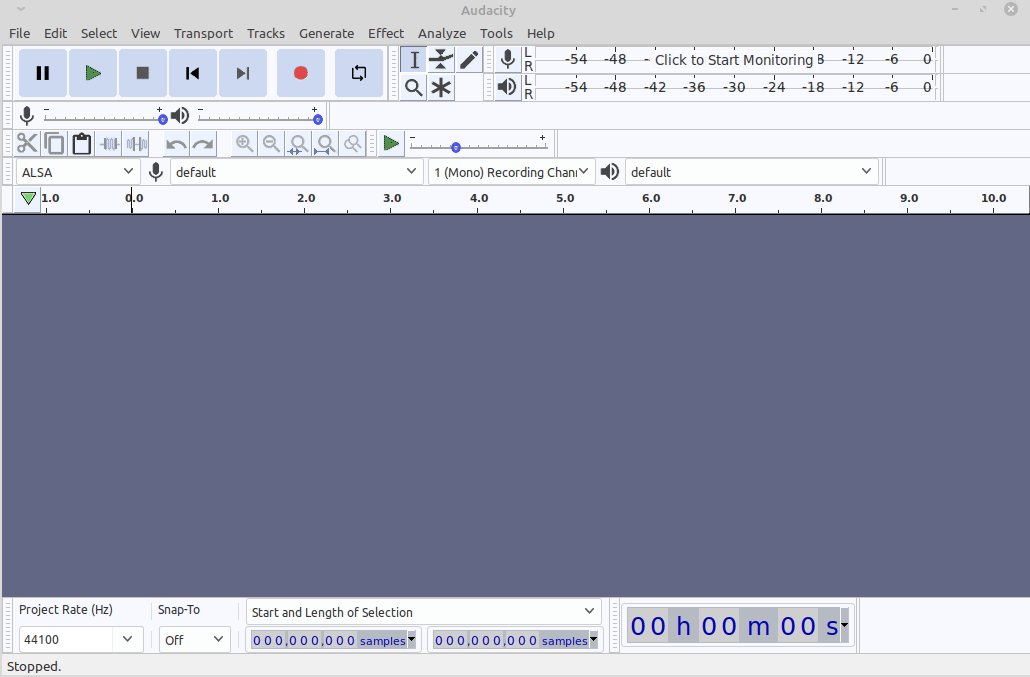
Task: Click the Redo arrow icon
Action: pos(203,143)
